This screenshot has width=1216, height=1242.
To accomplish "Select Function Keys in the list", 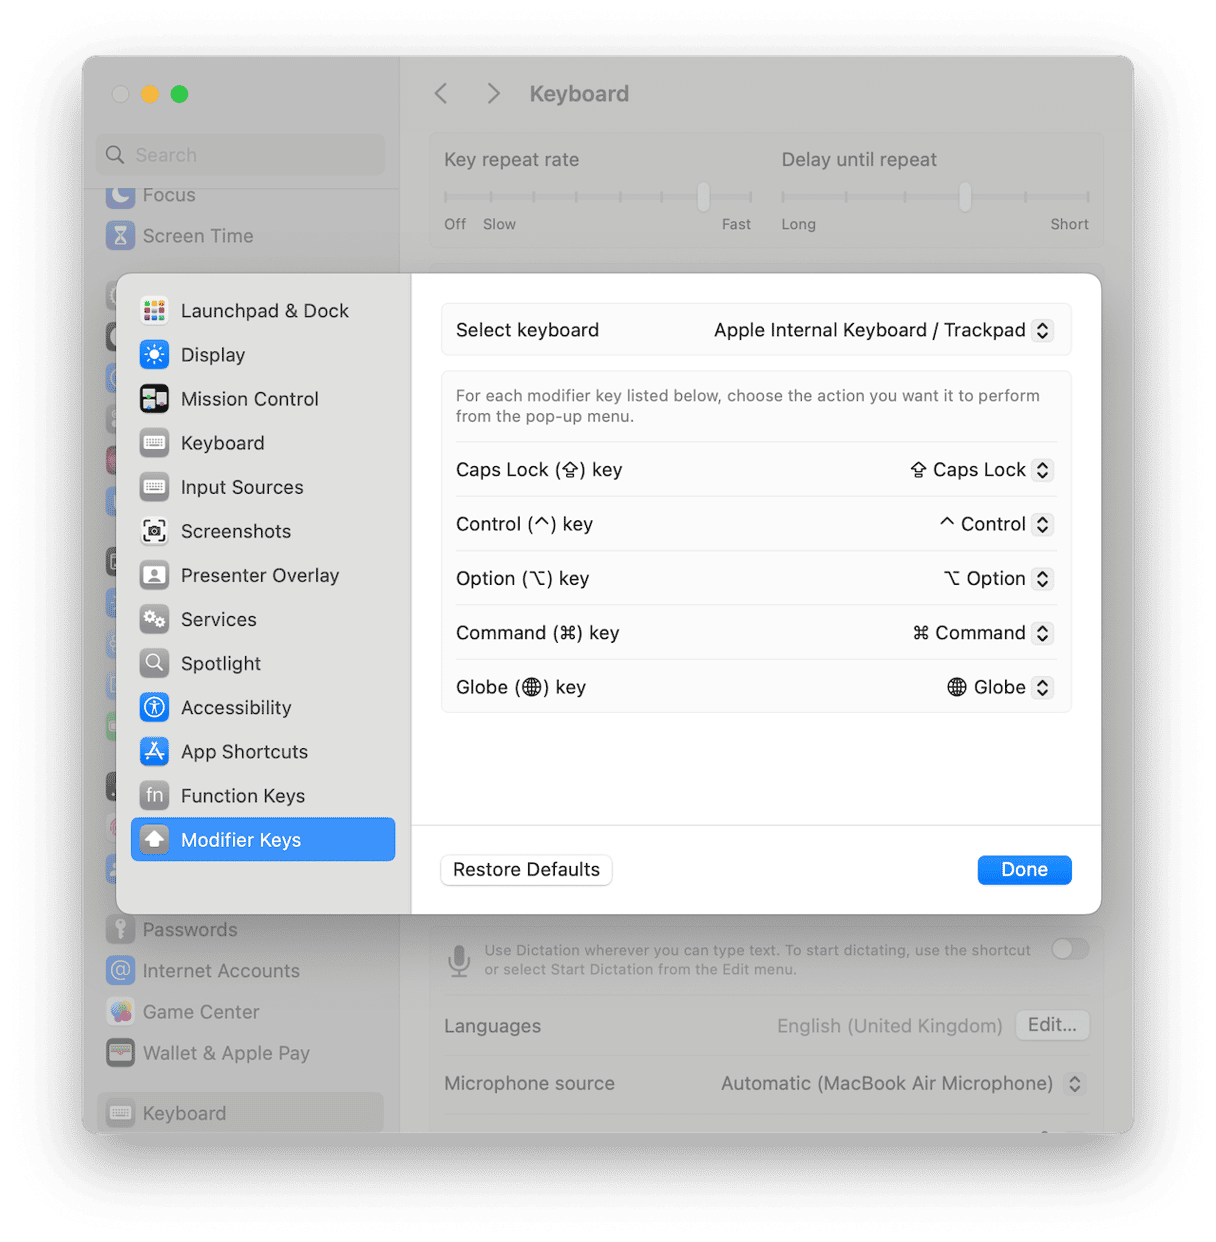I will pyautogui.click(x=242, y=796).
